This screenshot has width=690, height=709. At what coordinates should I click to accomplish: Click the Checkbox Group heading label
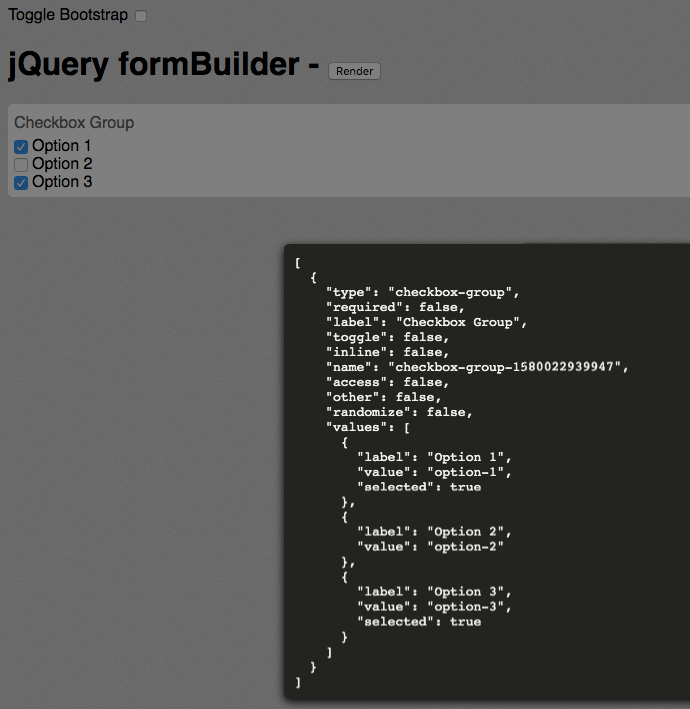(x=74, y=123)
